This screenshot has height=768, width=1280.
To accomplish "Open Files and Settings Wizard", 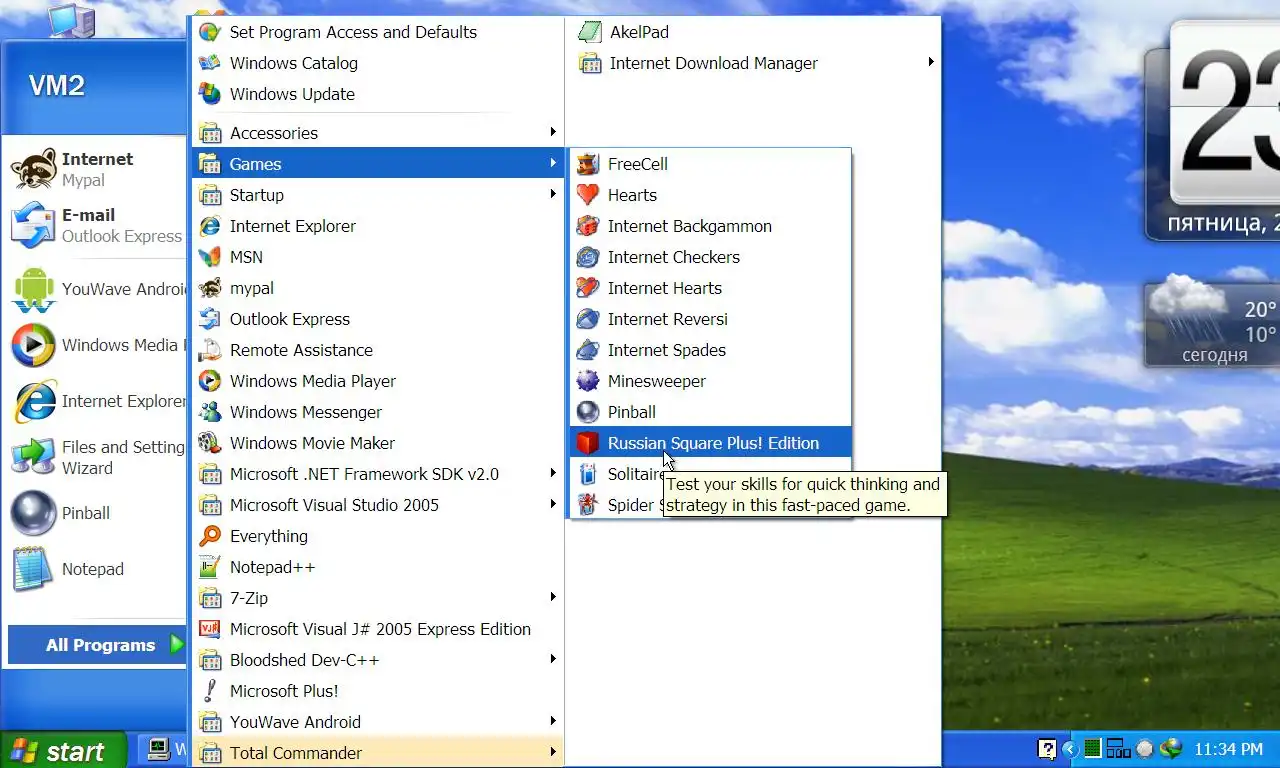I will (96, 457).
